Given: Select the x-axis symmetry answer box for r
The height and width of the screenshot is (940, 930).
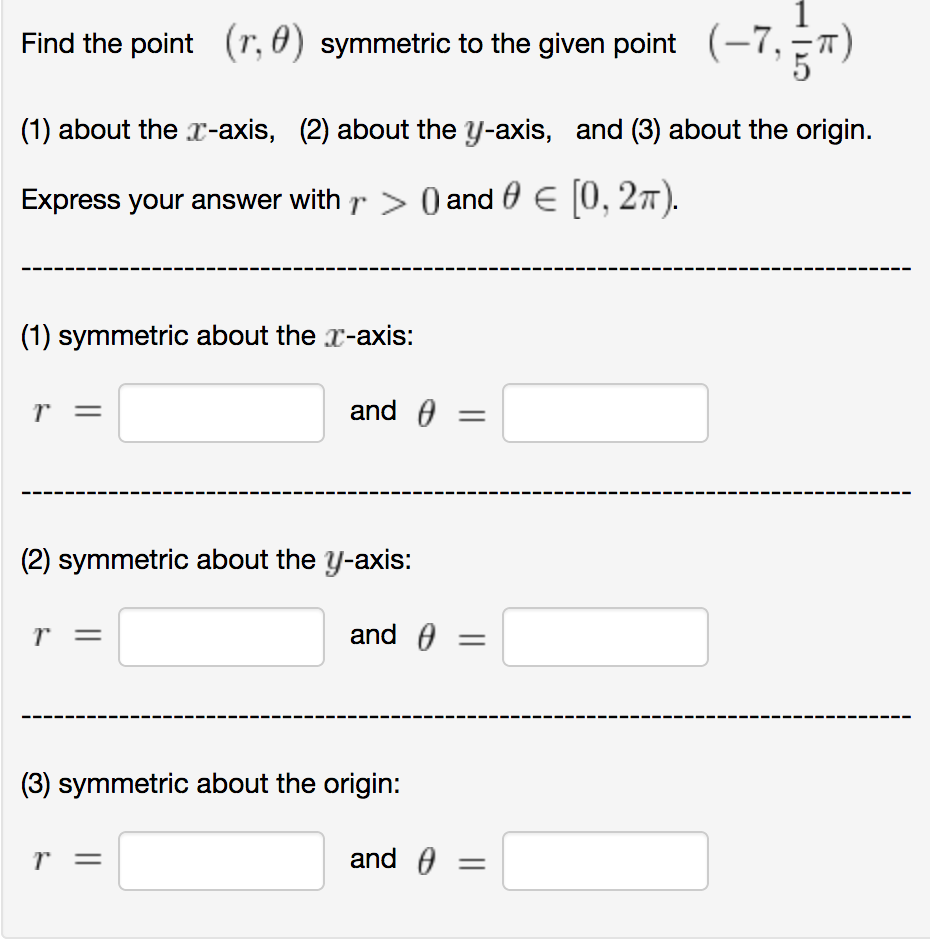Looking at the screenshot, I should (220, 413).
